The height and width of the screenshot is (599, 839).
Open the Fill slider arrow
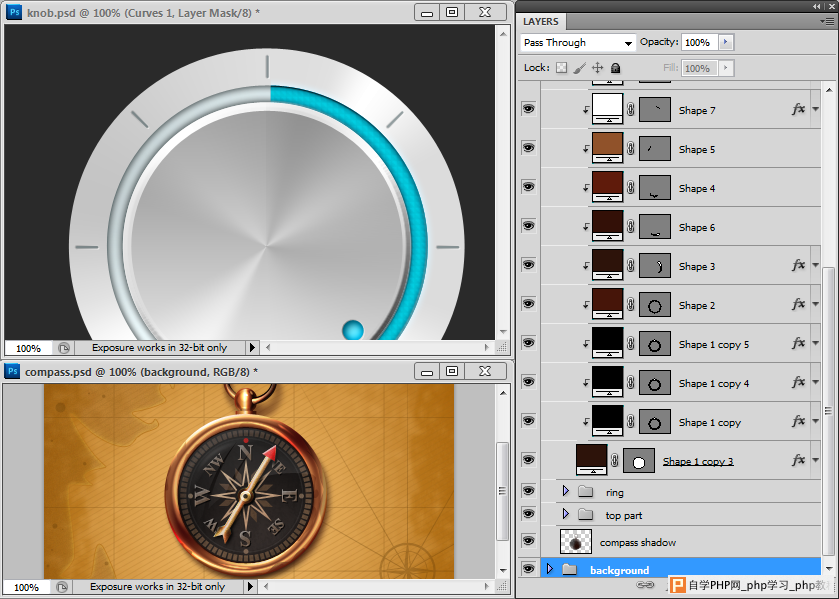coord(726,68)
